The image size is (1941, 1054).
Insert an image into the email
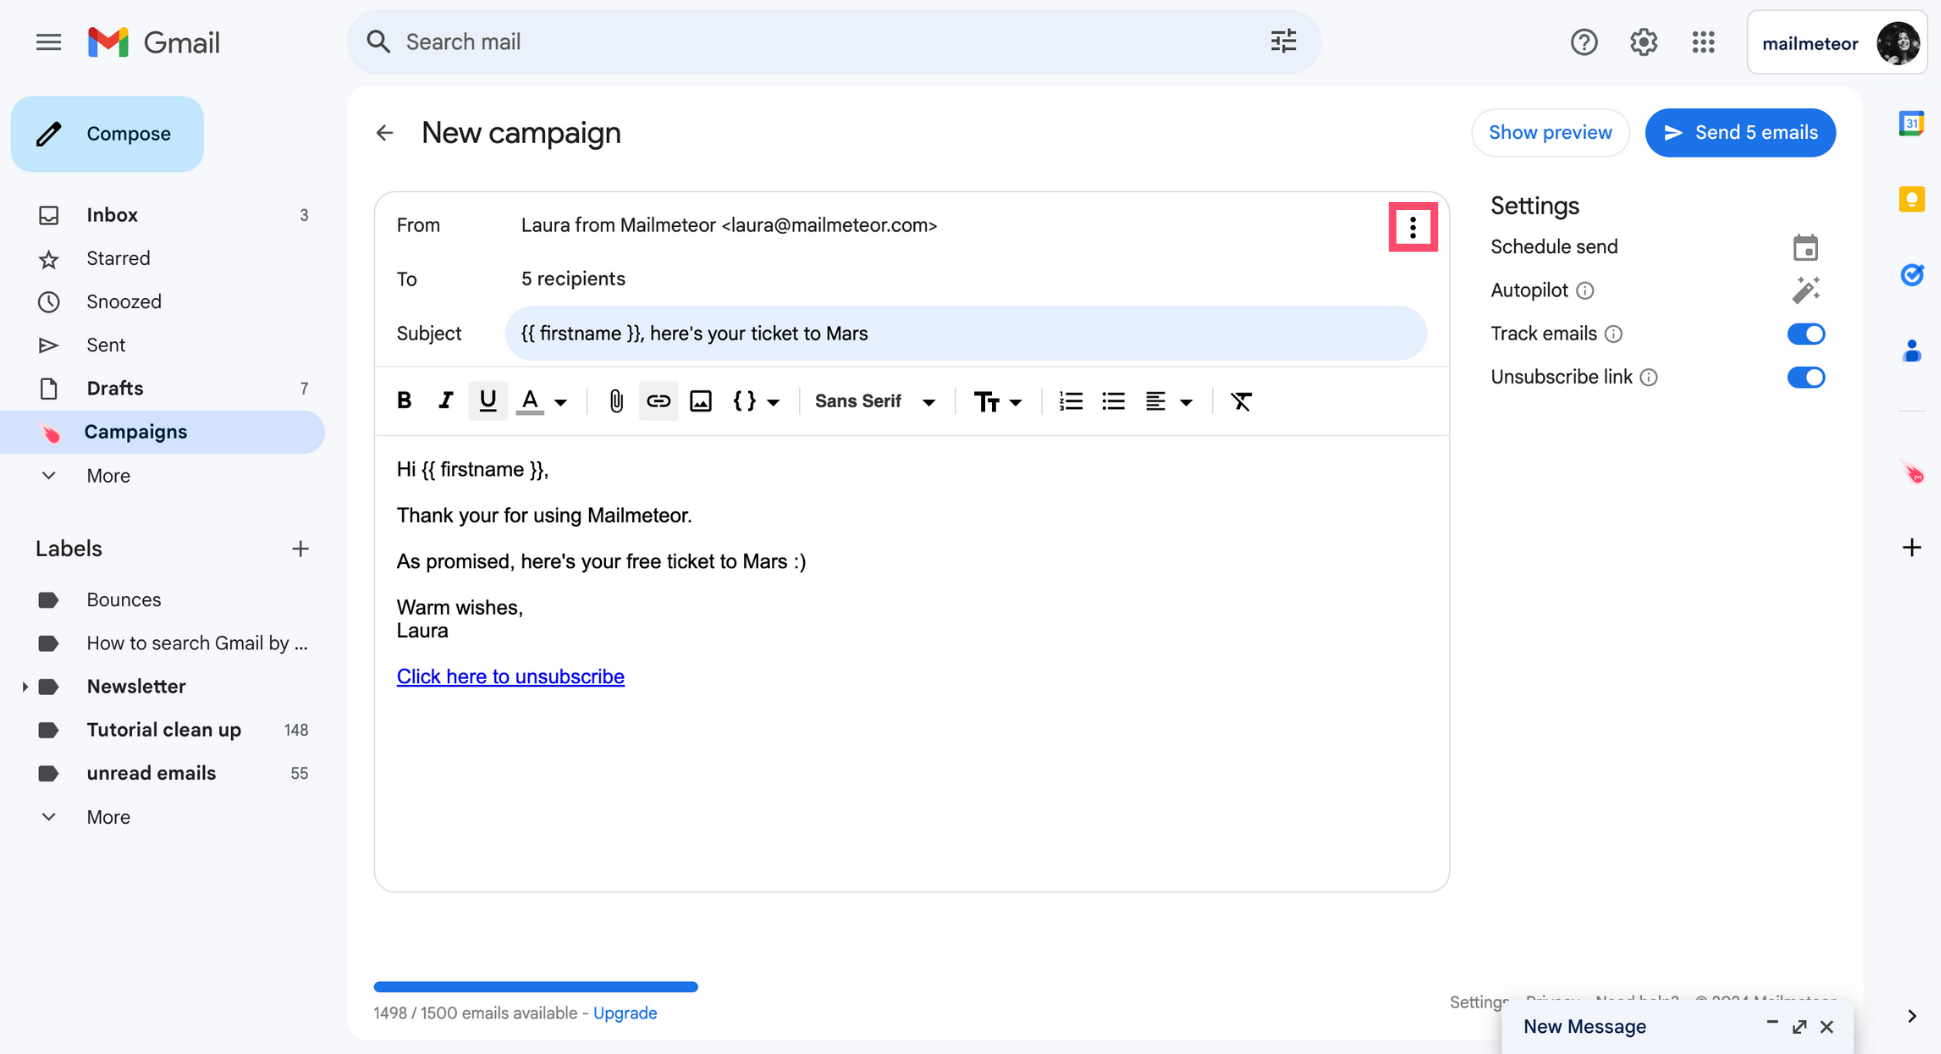click(701, 401)
